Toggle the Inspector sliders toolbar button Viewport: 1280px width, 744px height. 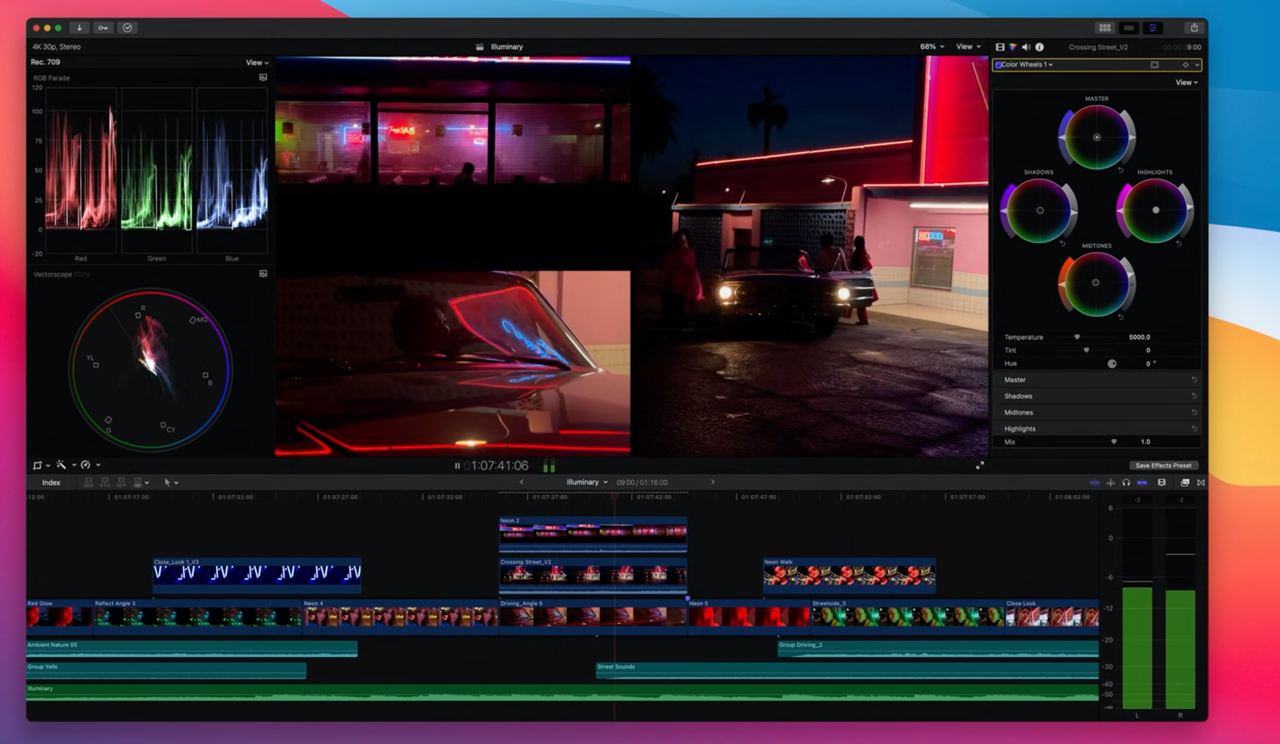click(1153, 28)
